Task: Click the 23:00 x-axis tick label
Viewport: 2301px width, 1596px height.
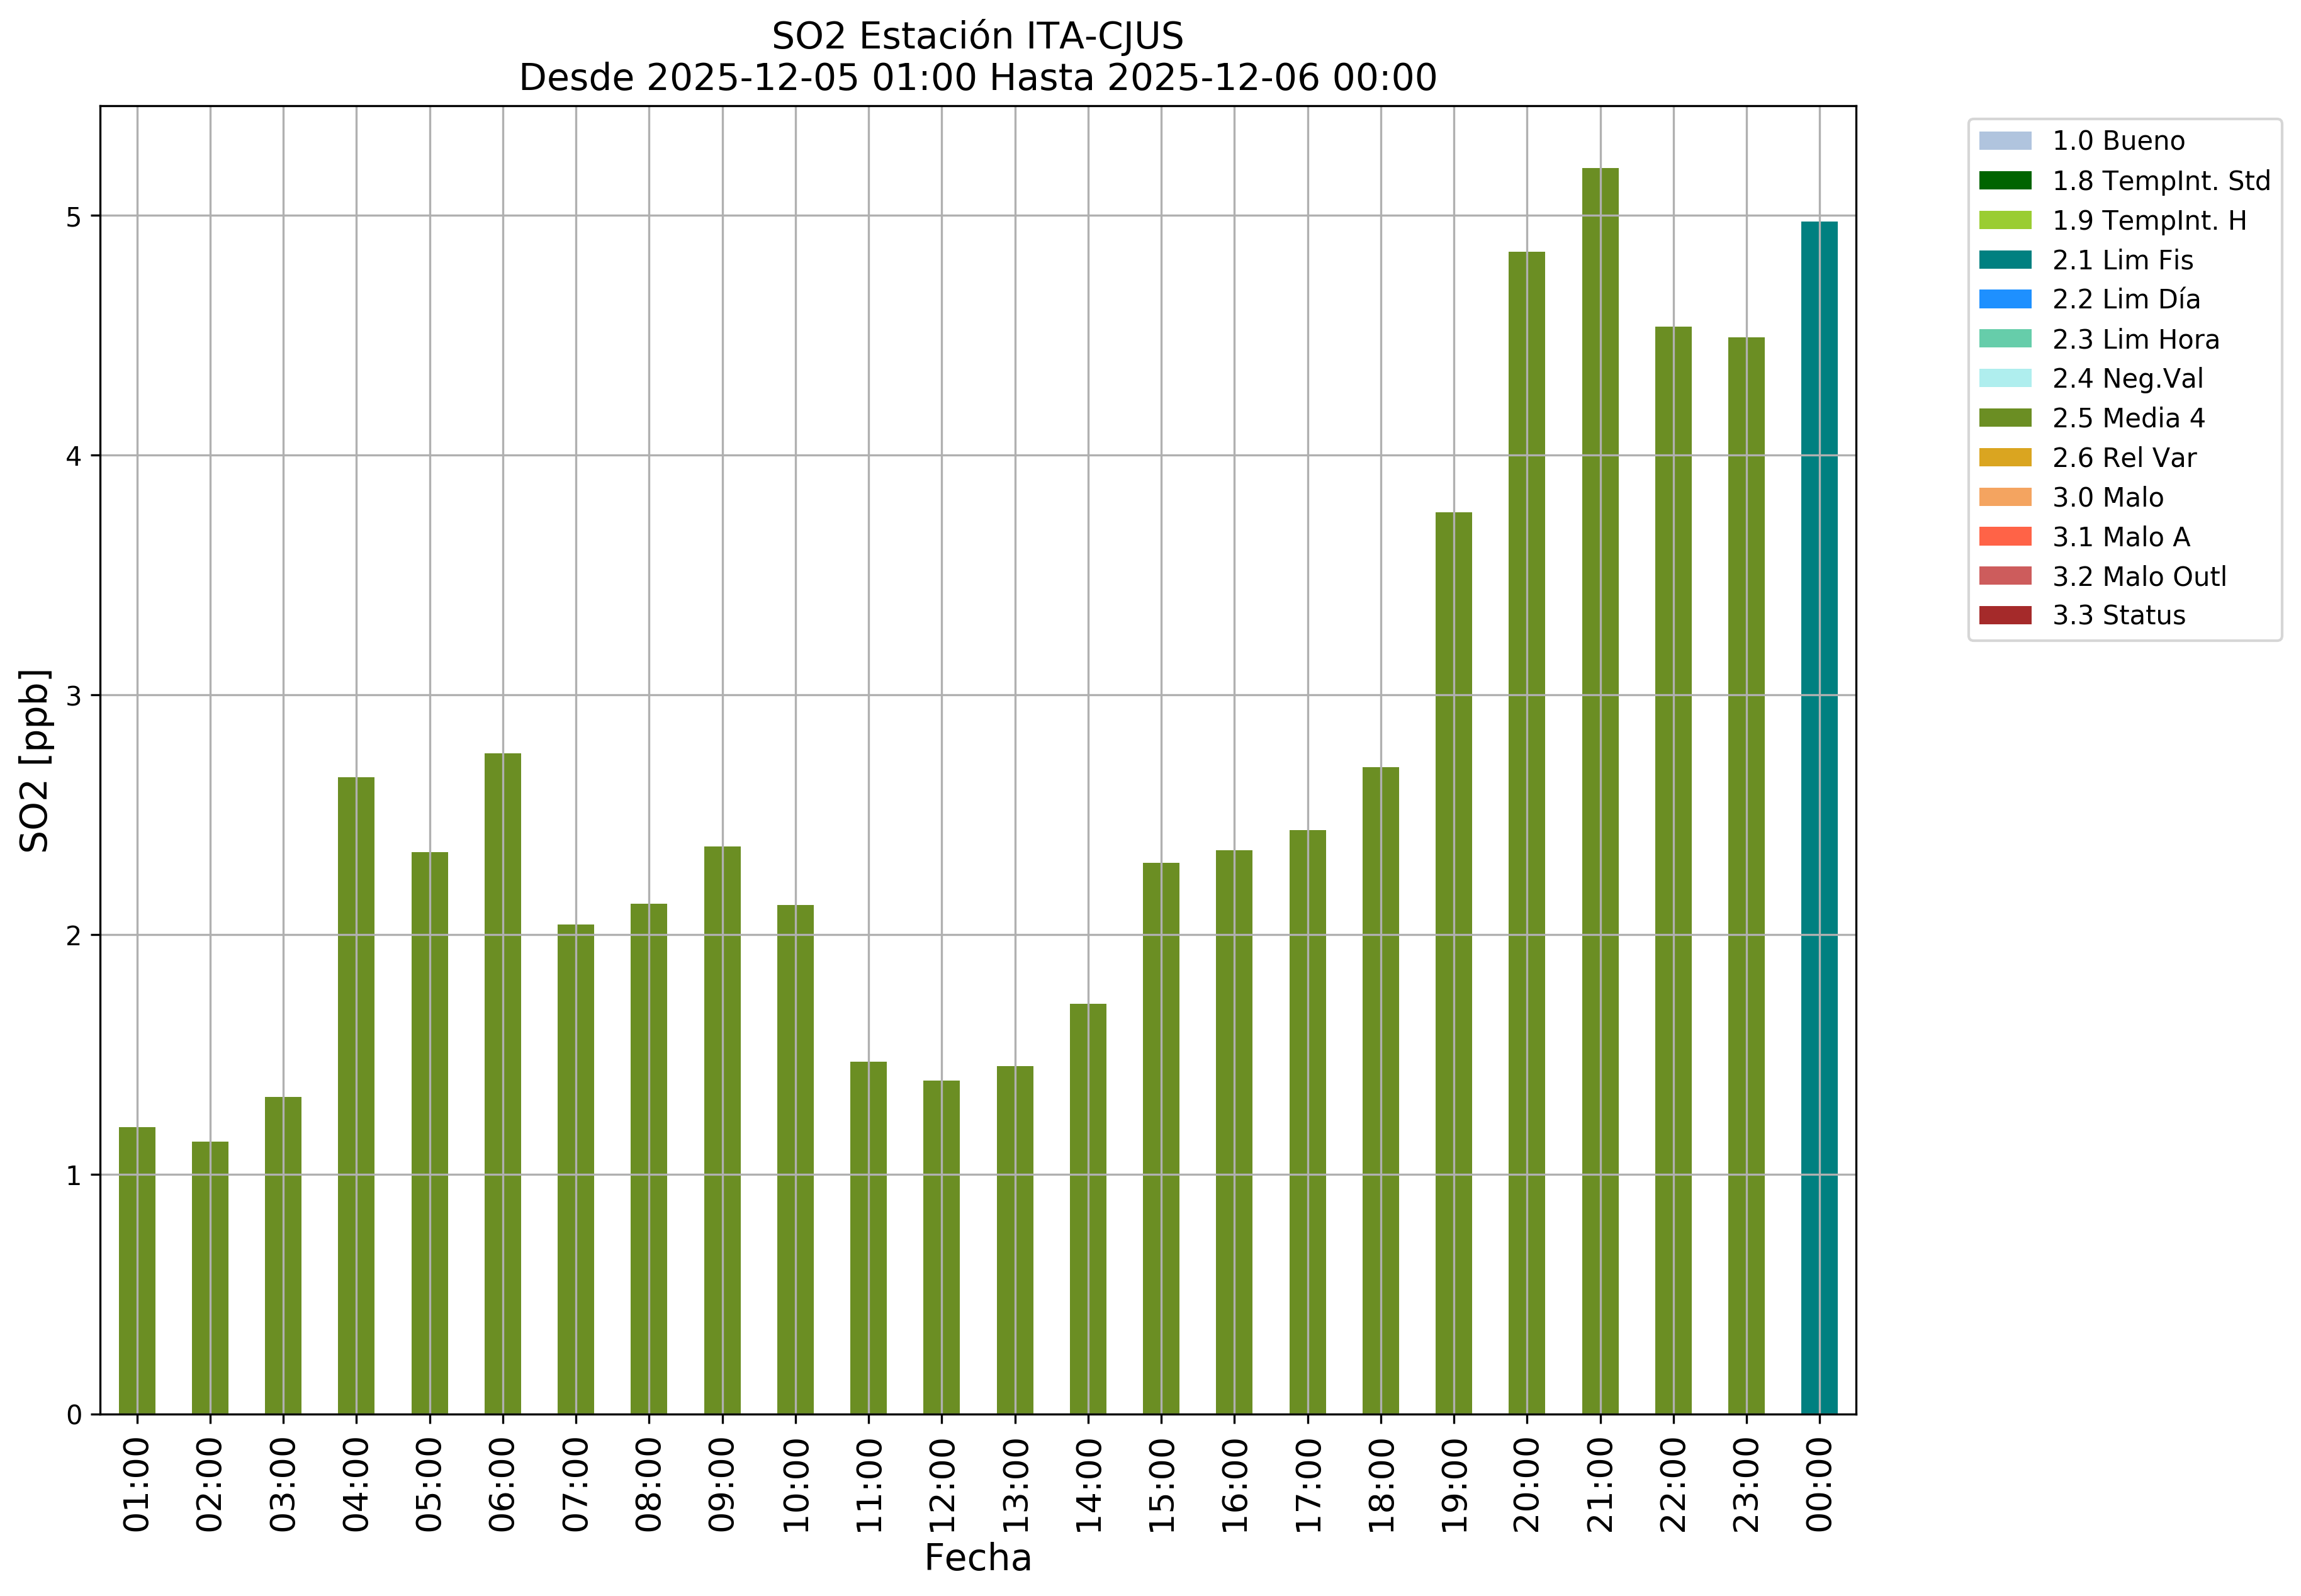Action: click(x=1746, y=1486)
